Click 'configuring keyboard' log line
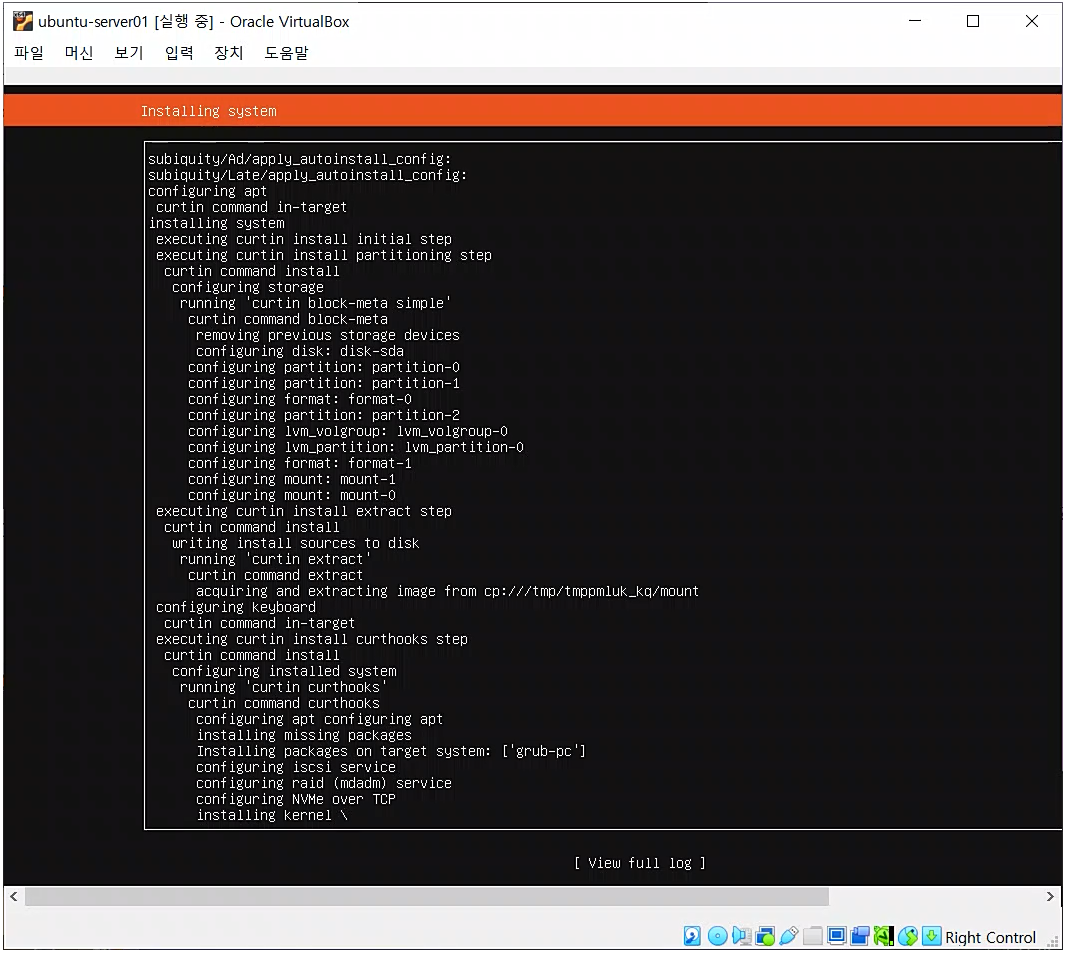Screen dimensions: 1065x953 pos(236,607)
